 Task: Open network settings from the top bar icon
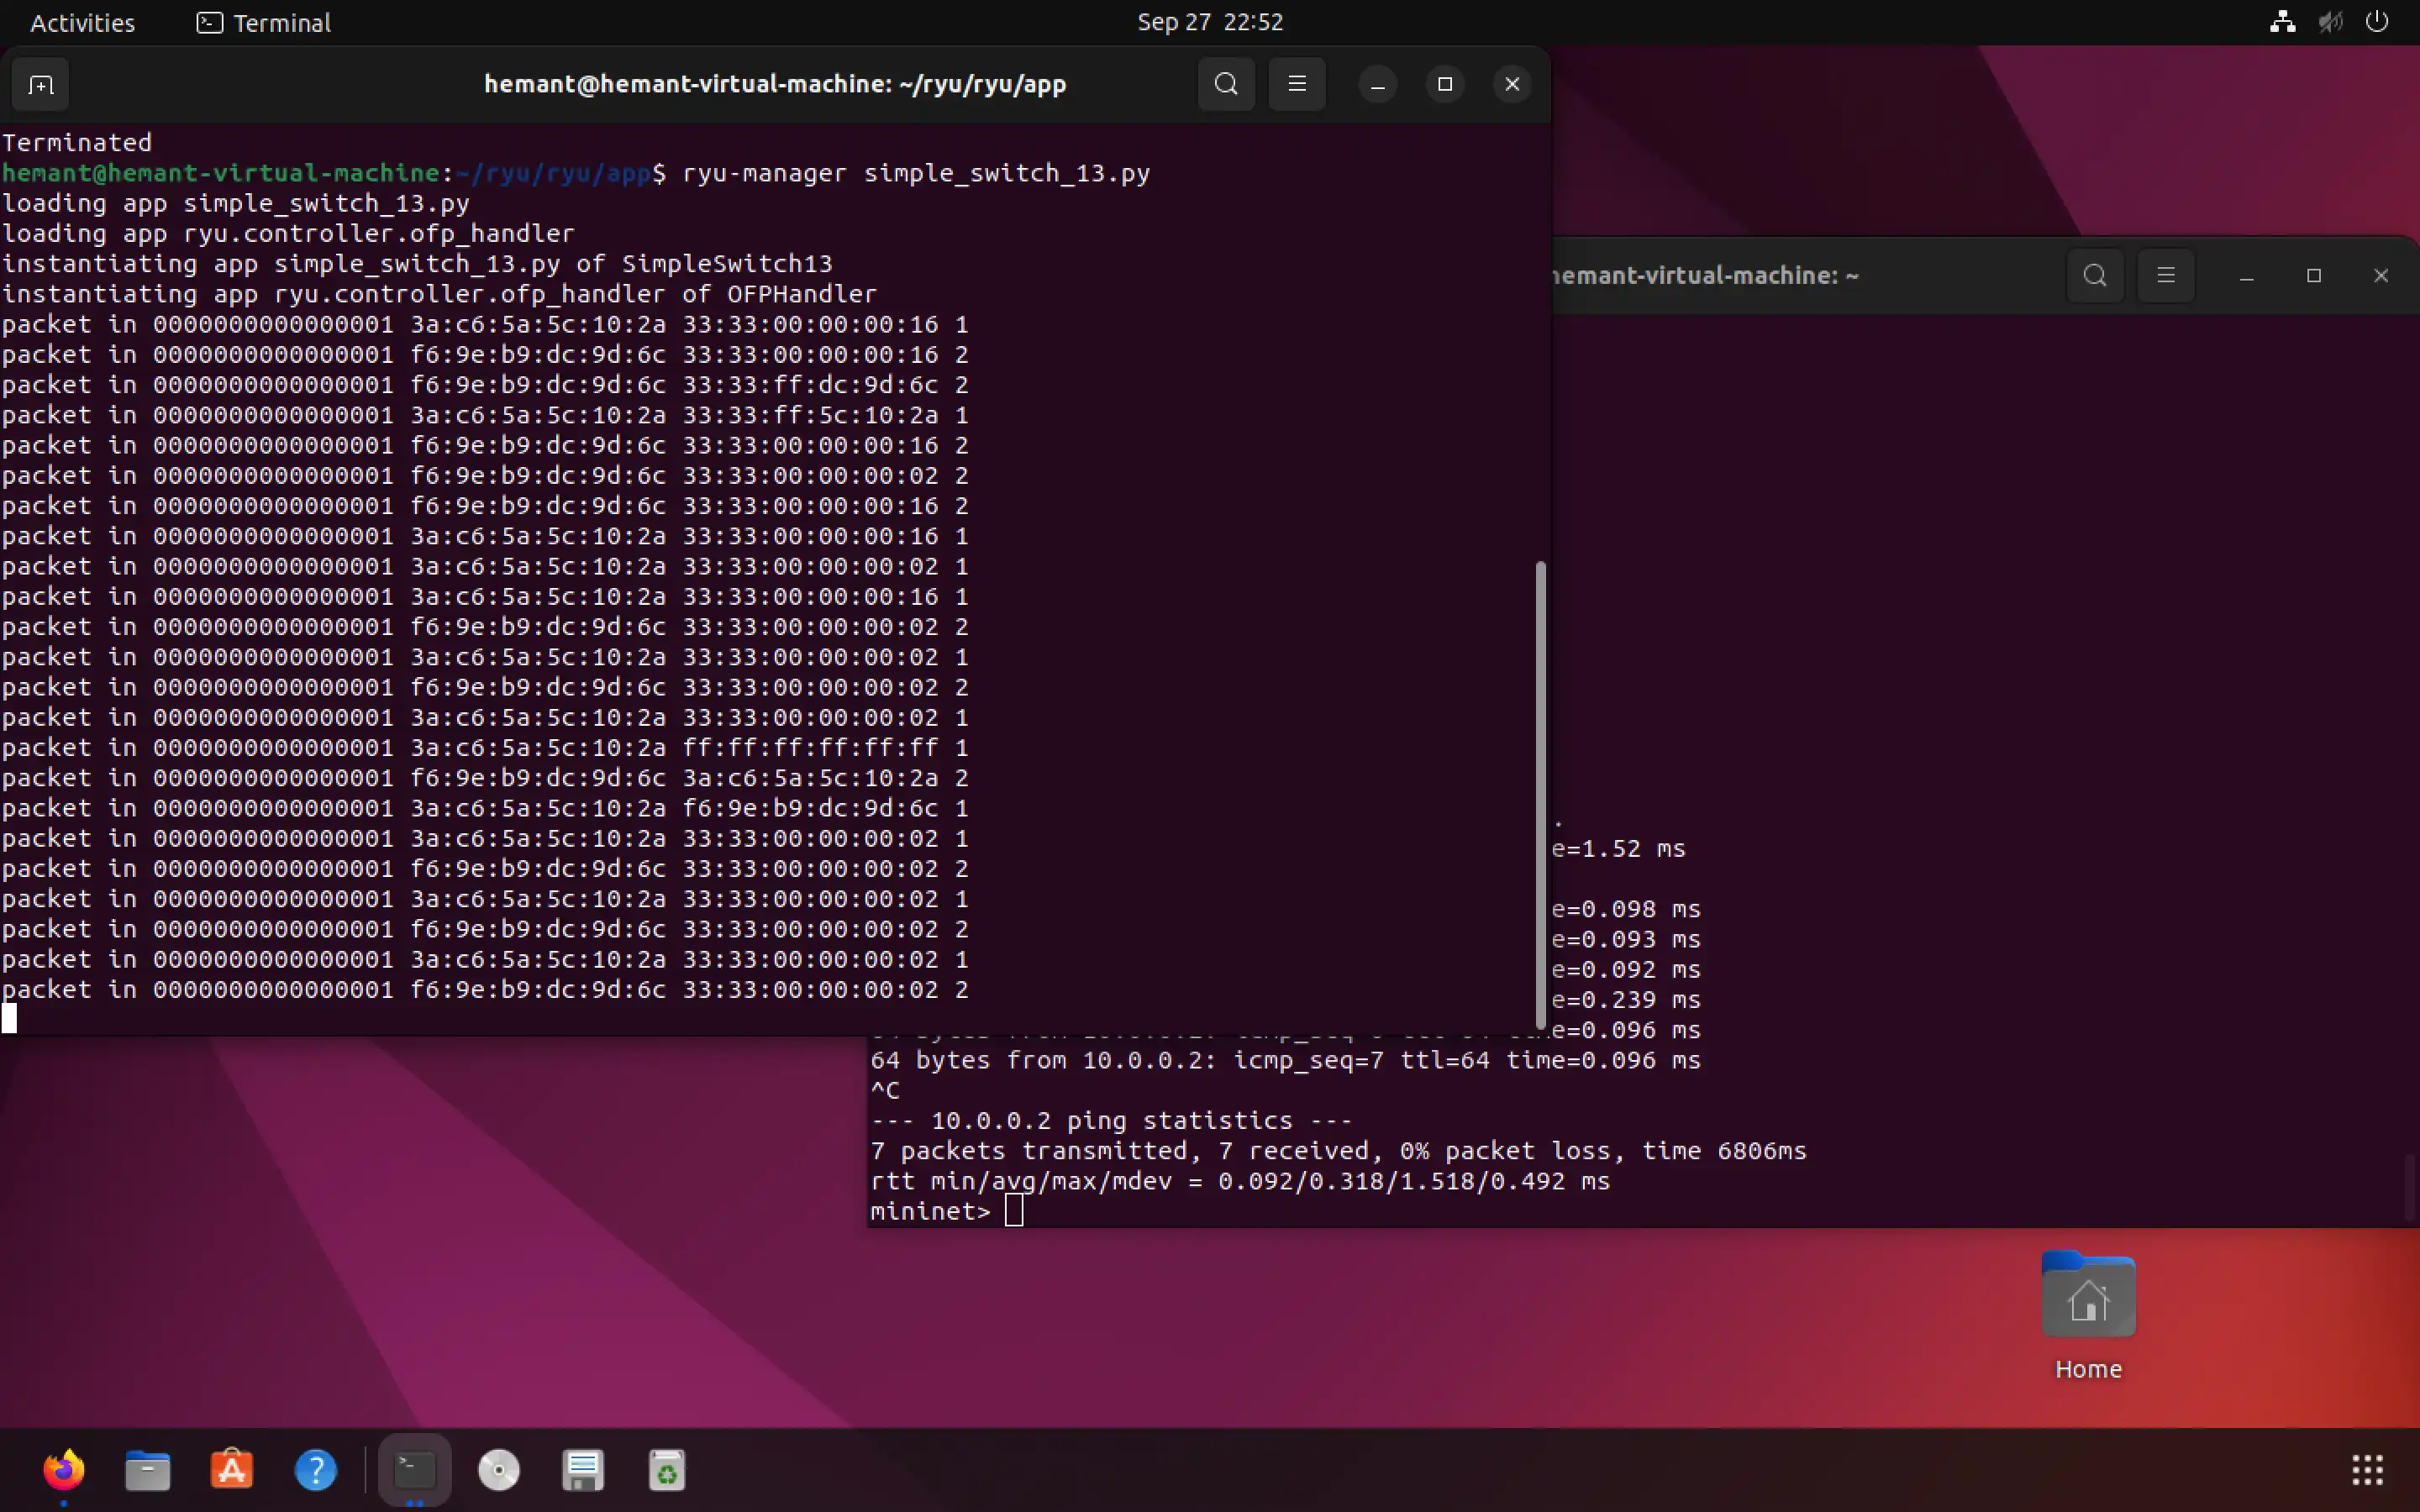[2283, 22]
